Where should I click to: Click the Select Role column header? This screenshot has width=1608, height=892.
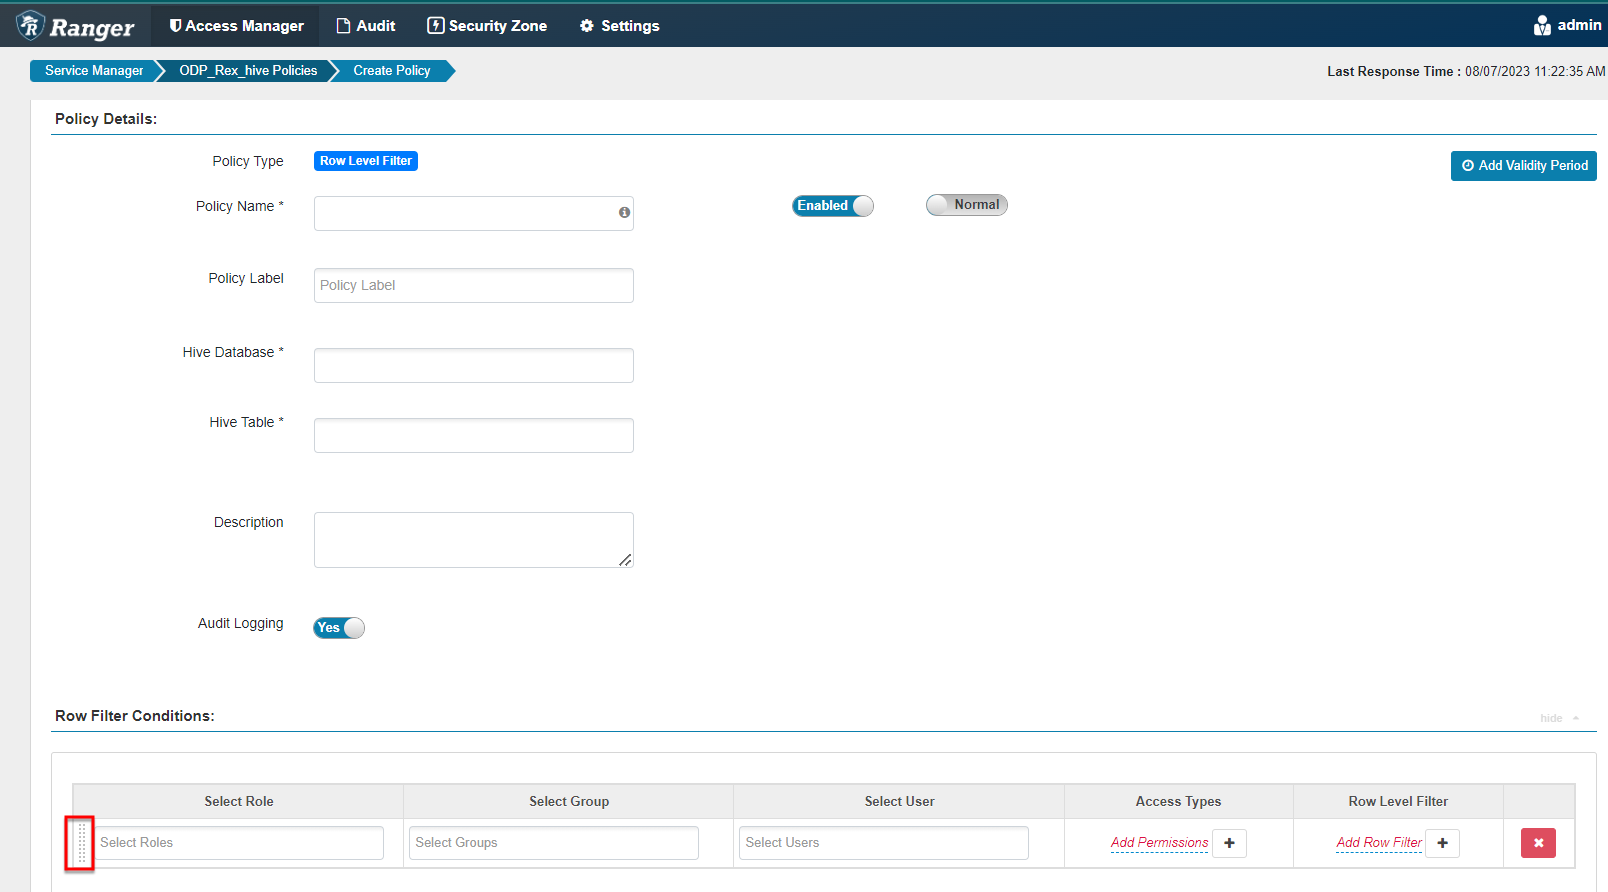(239, 801)
